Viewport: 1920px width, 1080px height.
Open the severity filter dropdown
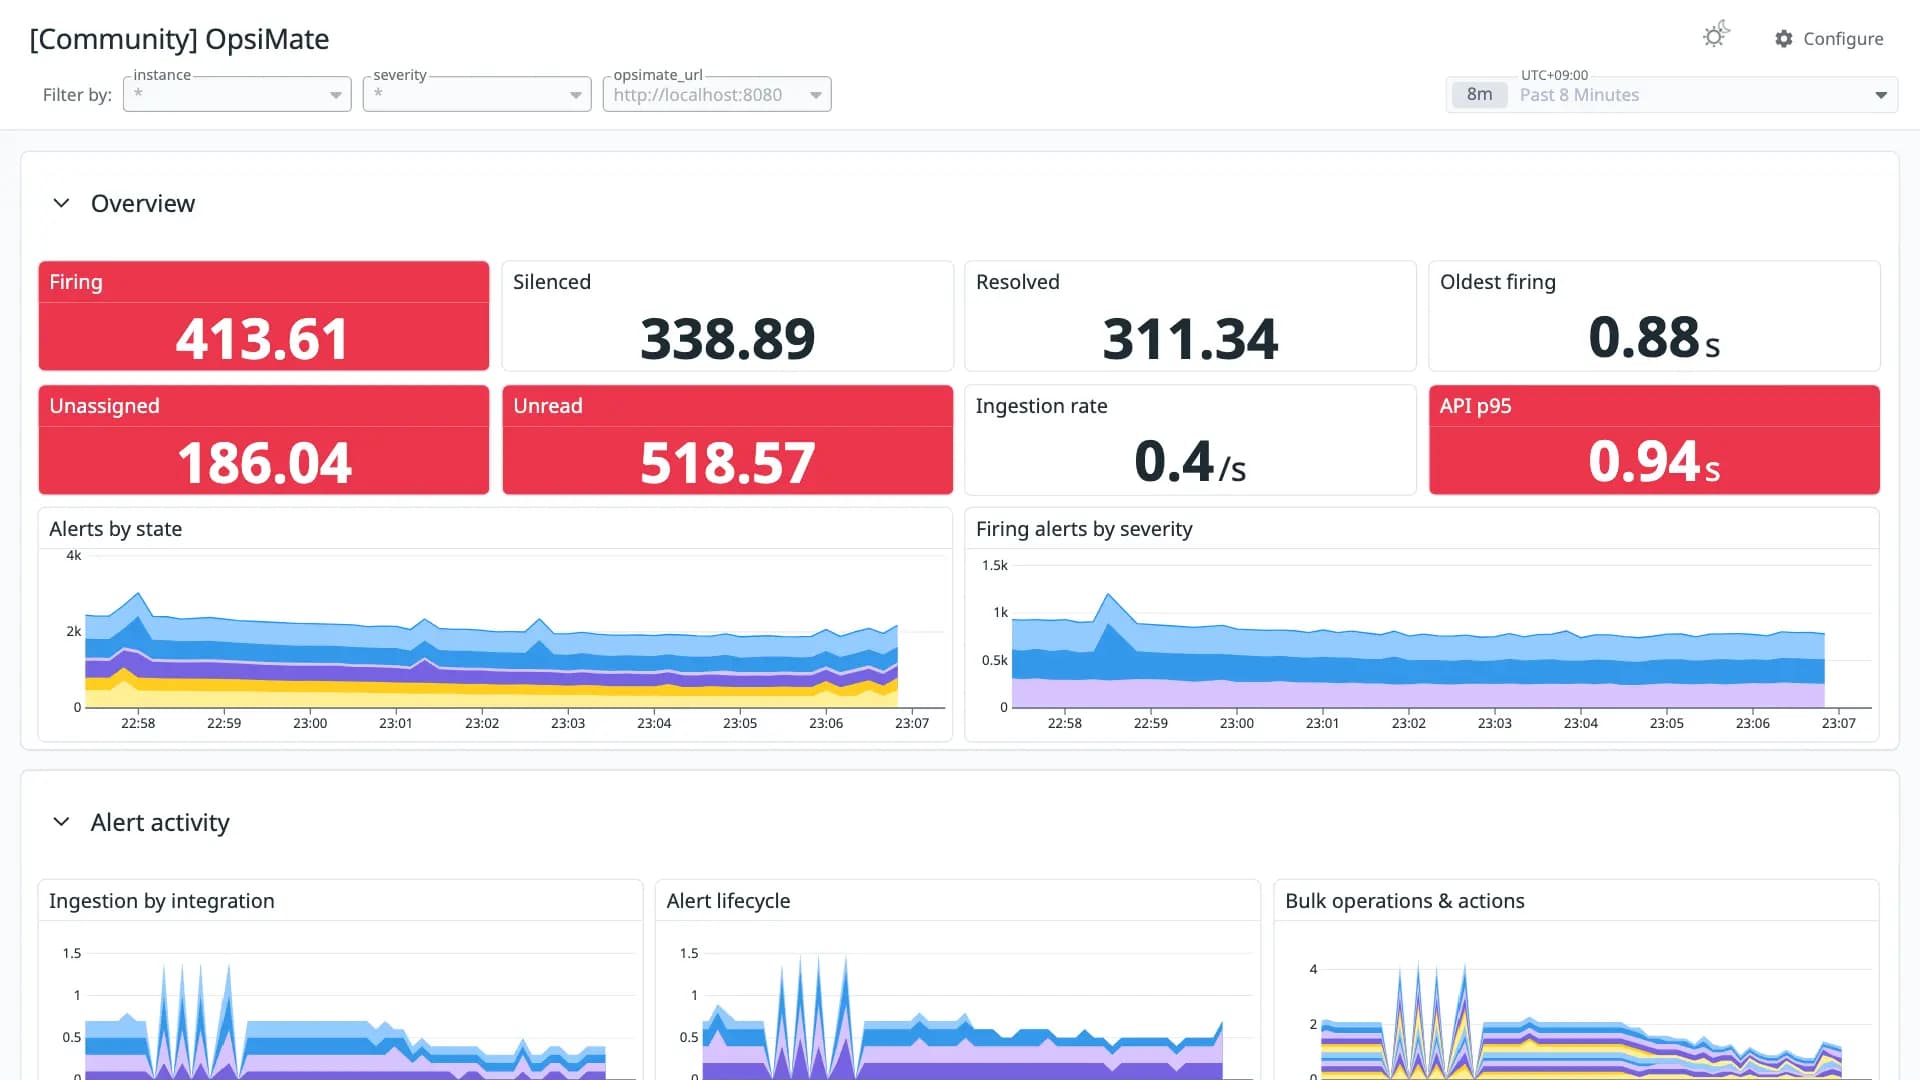(x=477, y=94)
